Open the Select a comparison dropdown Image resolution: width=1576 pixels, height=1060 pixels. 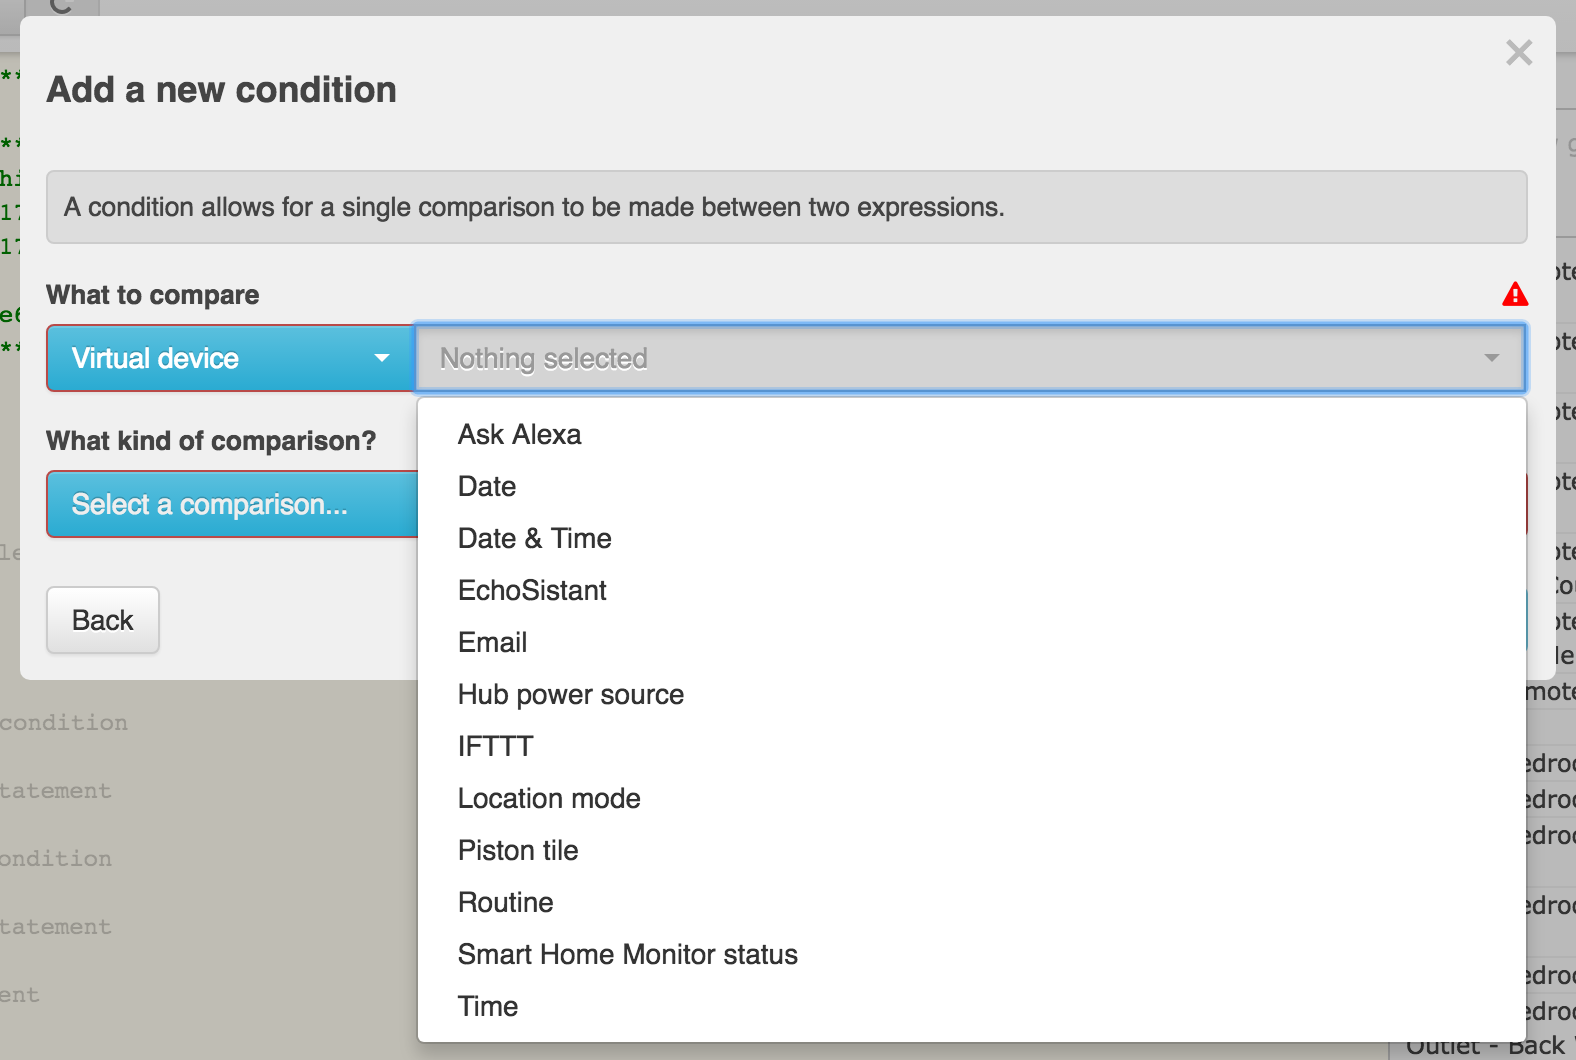[x=232, y=504]
